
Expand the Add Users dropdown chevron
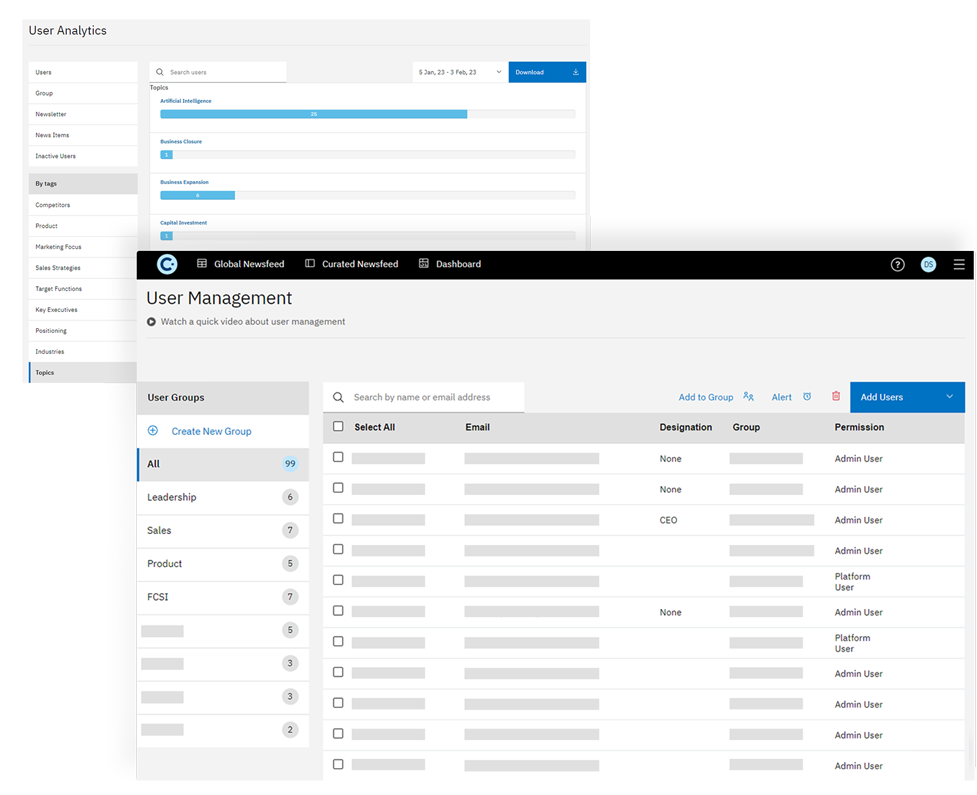coord(950,397)
